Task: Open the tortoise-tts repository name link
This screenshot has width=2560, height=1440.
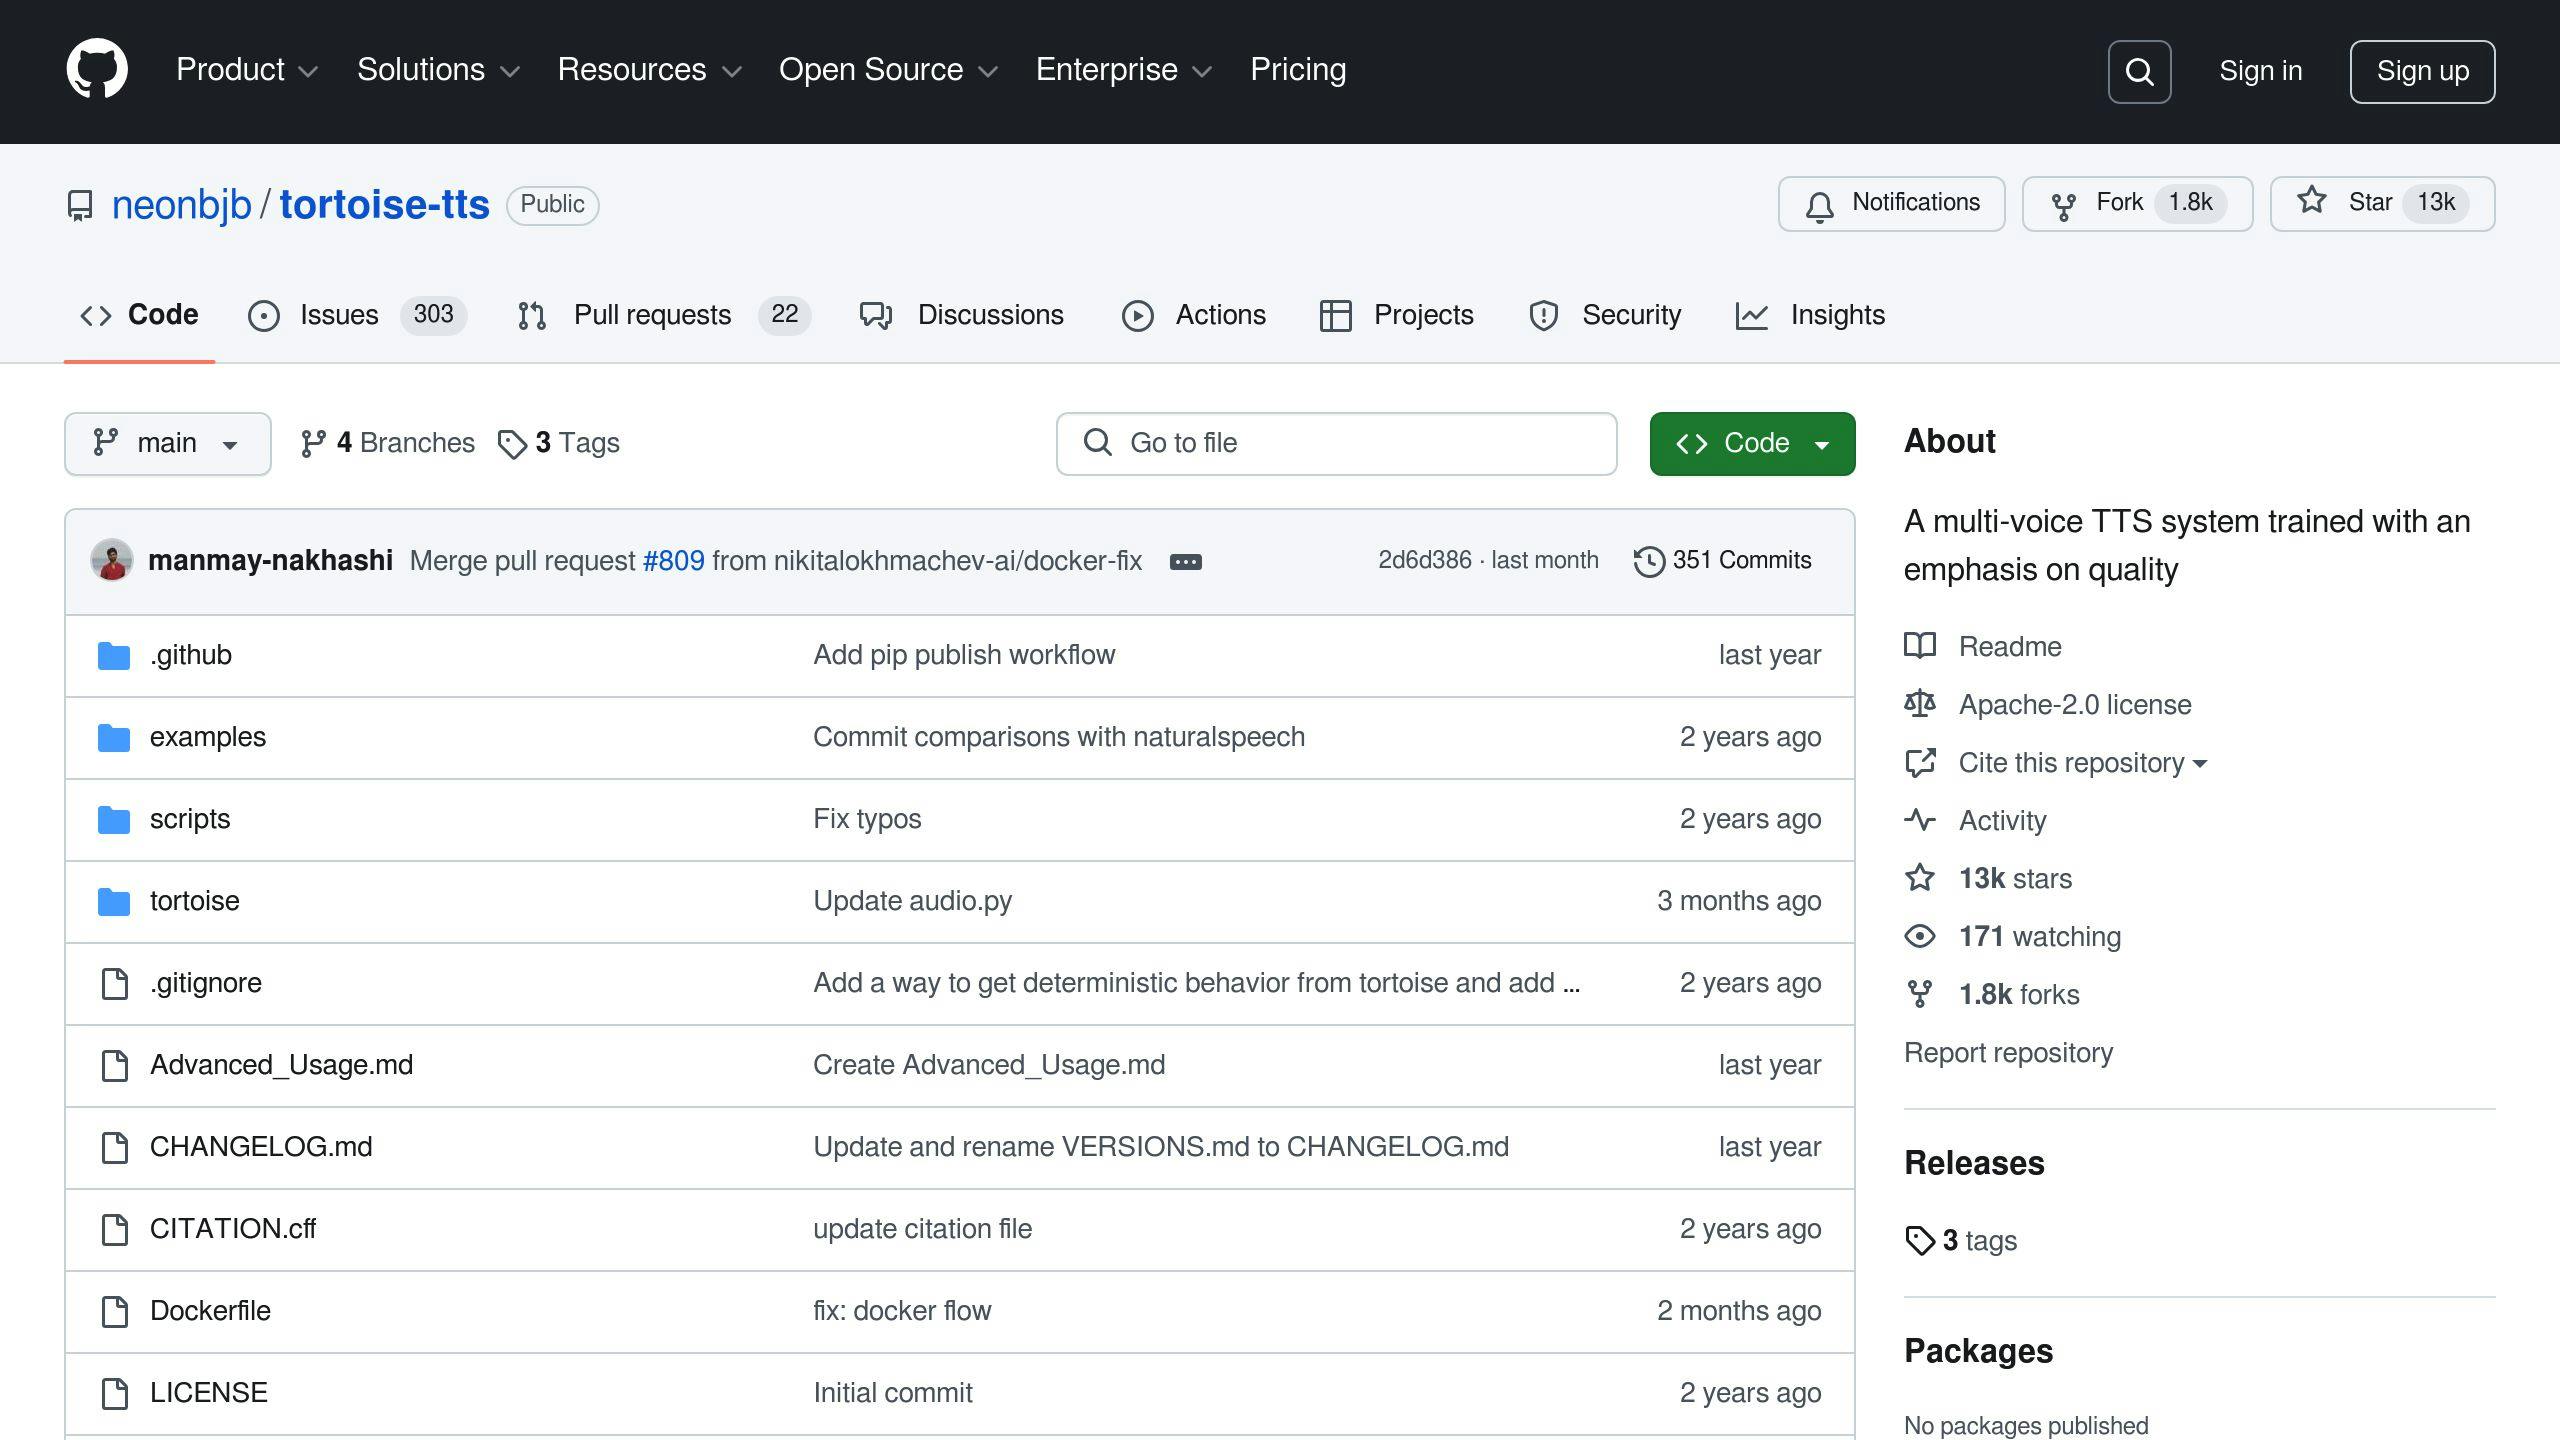Action: pos(384,205)
